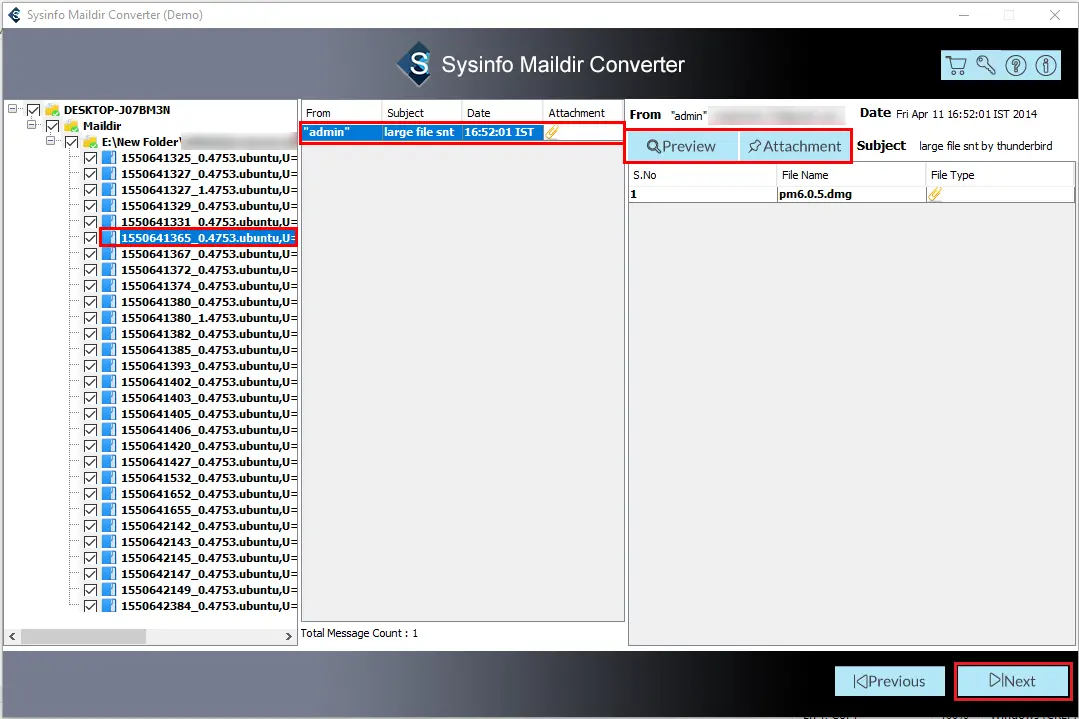Select the pm6.0.5.dmg attachment row
Screen dimensions: 1079x719
click(851, 194)
